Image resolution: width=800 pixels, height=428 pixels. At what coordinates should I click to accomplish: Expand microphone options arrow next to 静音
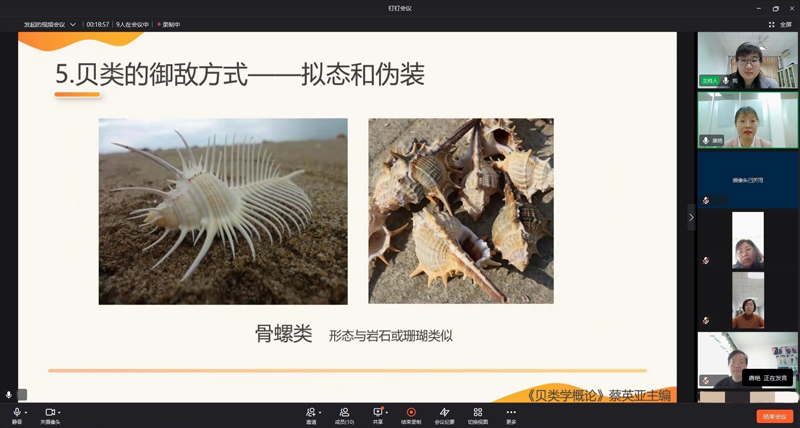(x=26, y=412)
